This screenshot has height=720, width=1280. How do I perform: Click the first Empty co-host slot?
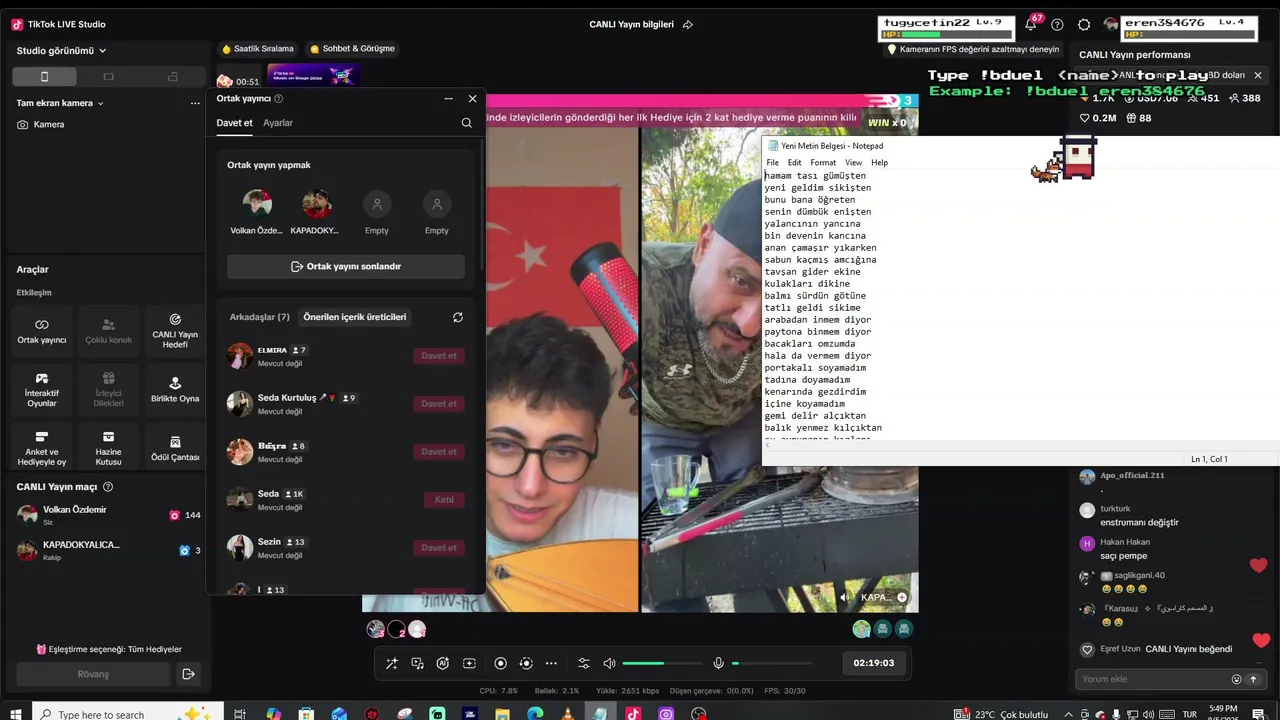[x=377, y=212]
